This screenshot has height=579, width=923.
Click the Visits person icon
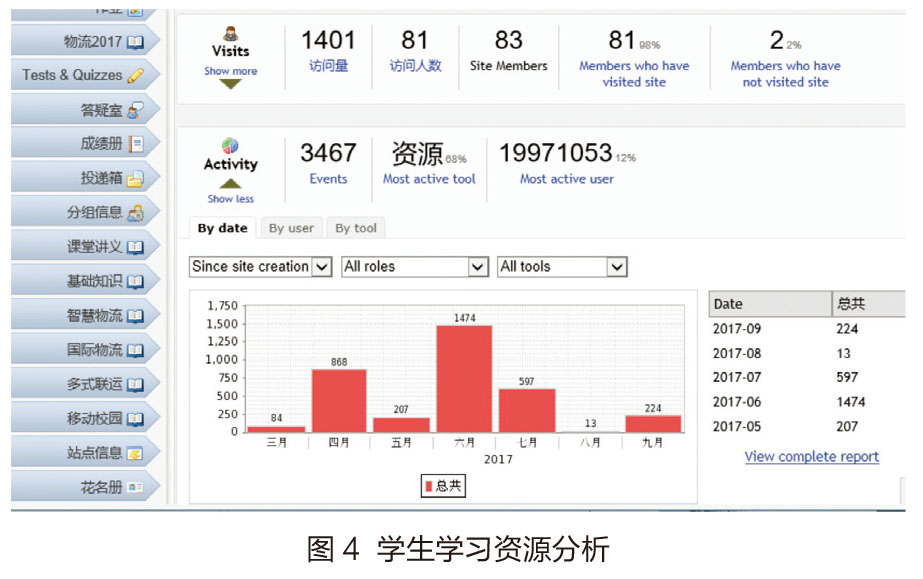coord(231,32)
